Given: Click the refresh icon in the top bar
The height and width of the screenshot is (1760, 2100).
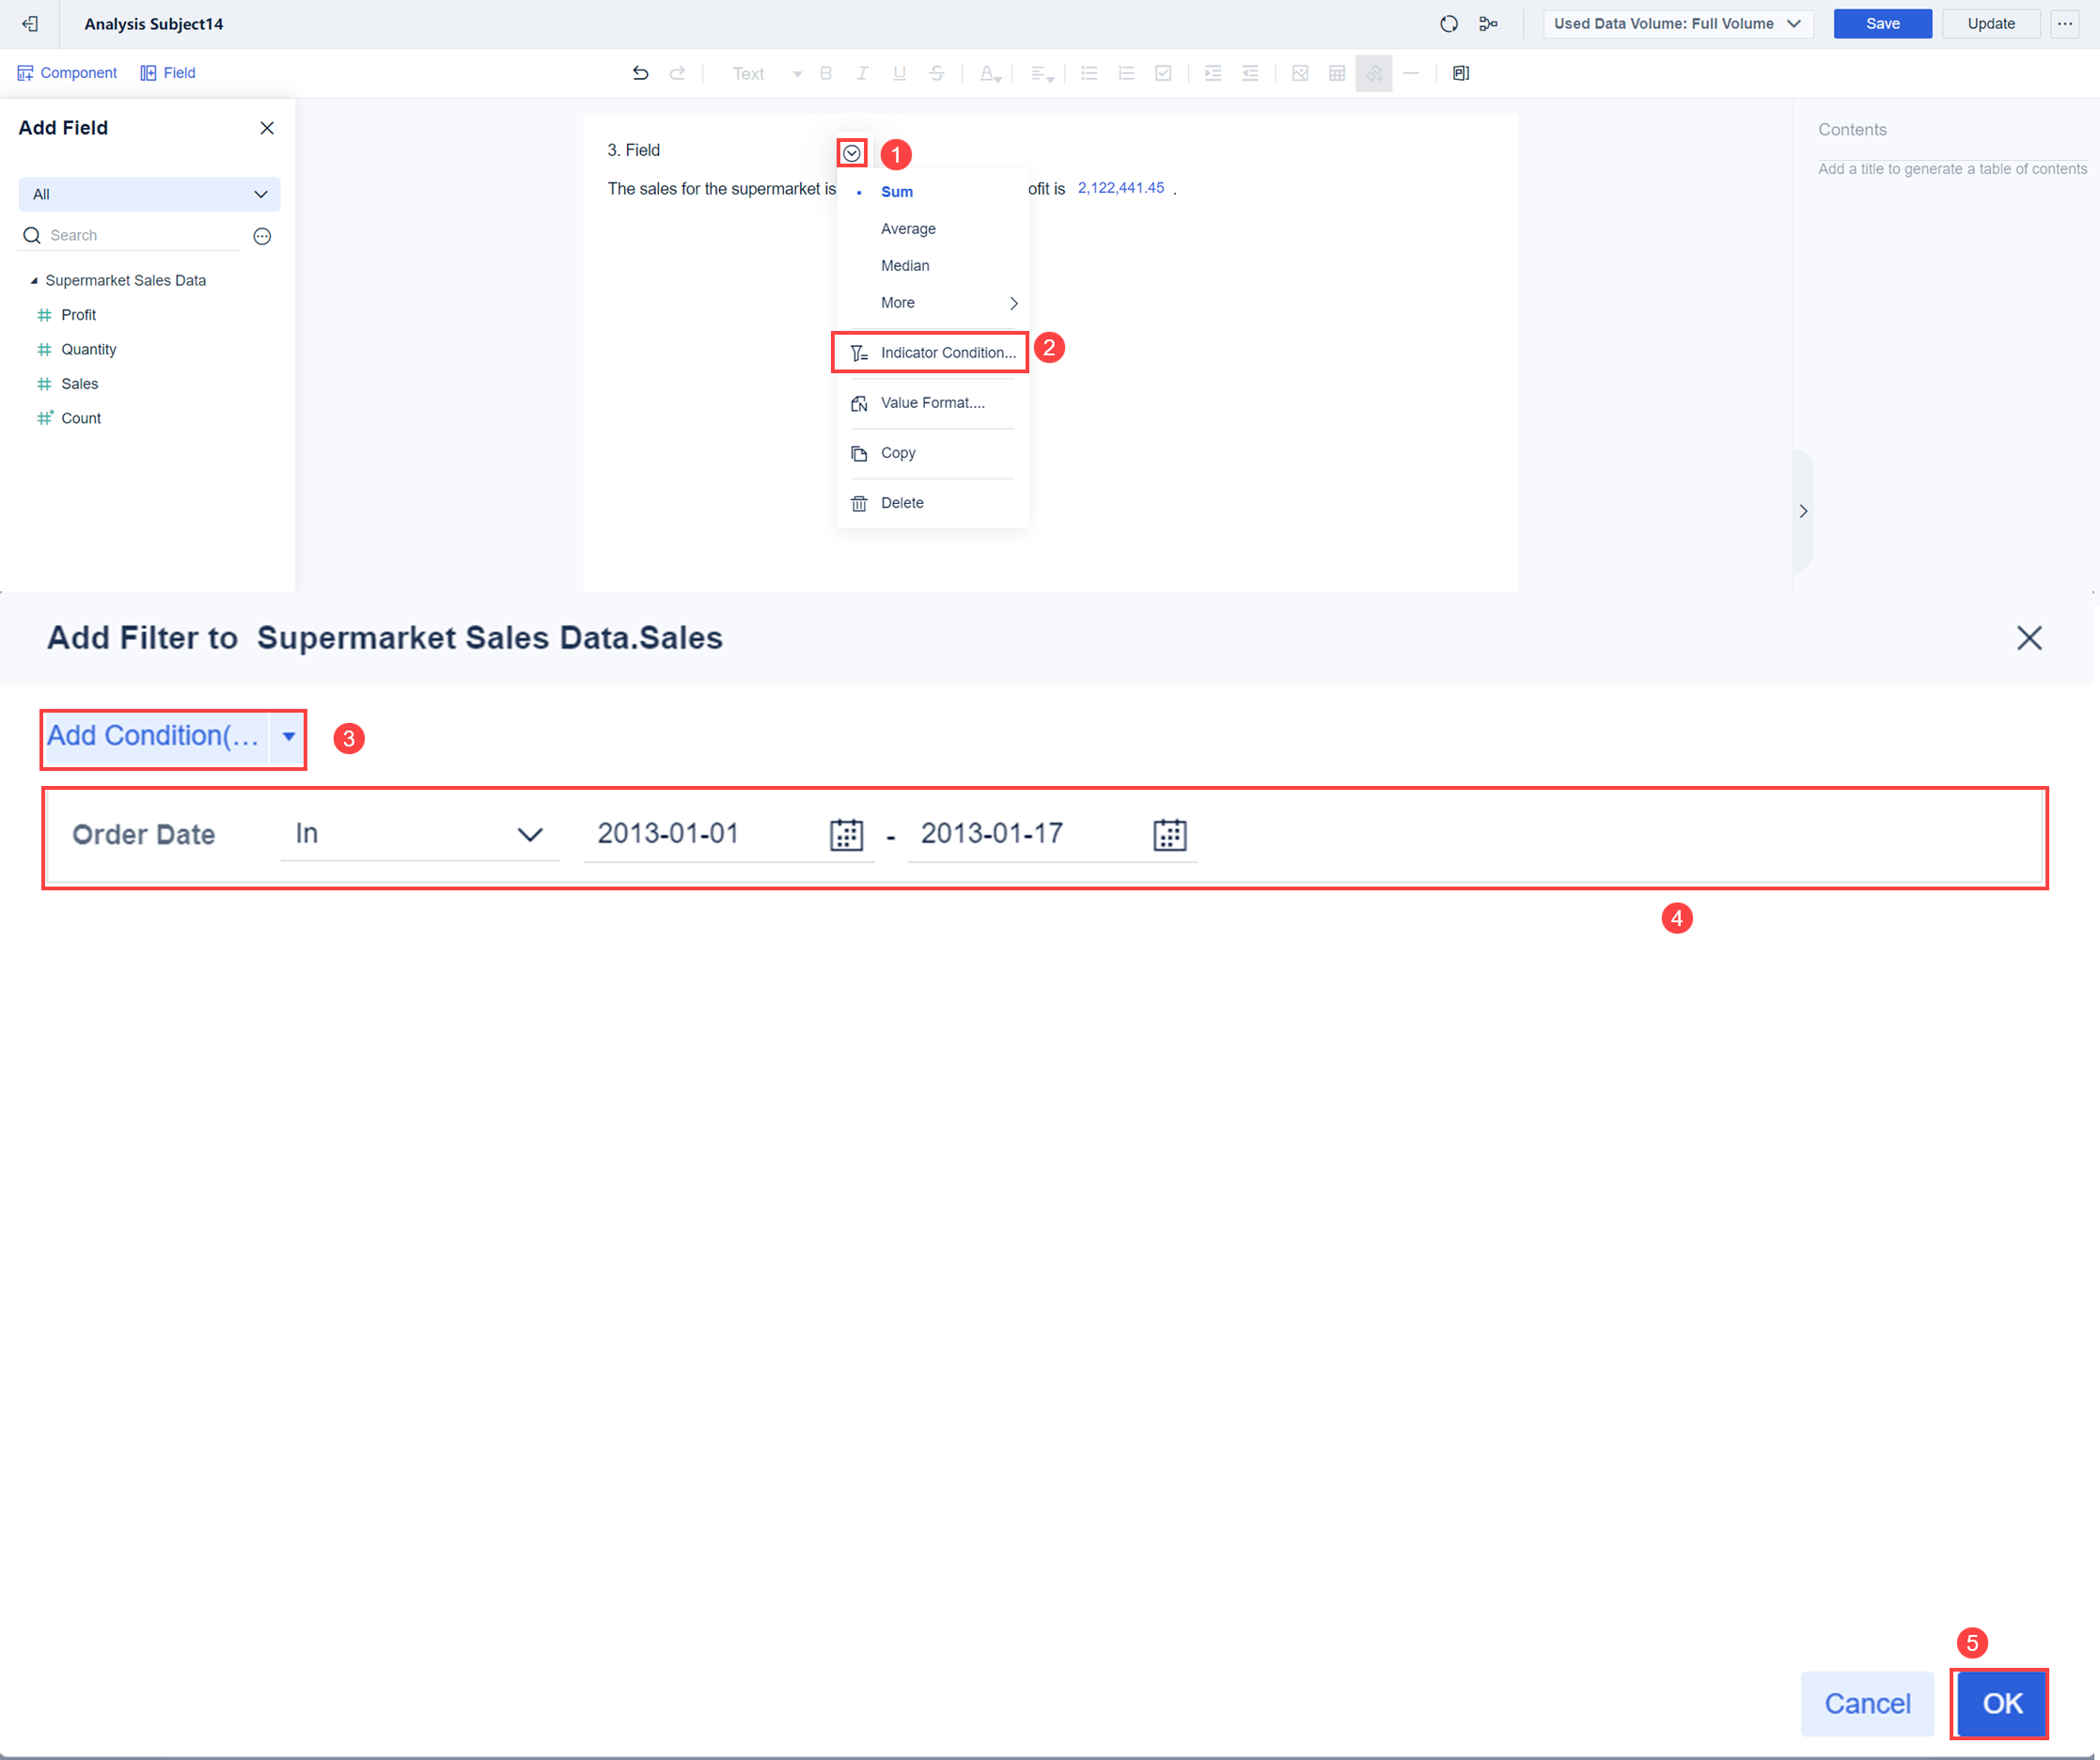Looking at the screenshot, I should [x=1449, y=23].
